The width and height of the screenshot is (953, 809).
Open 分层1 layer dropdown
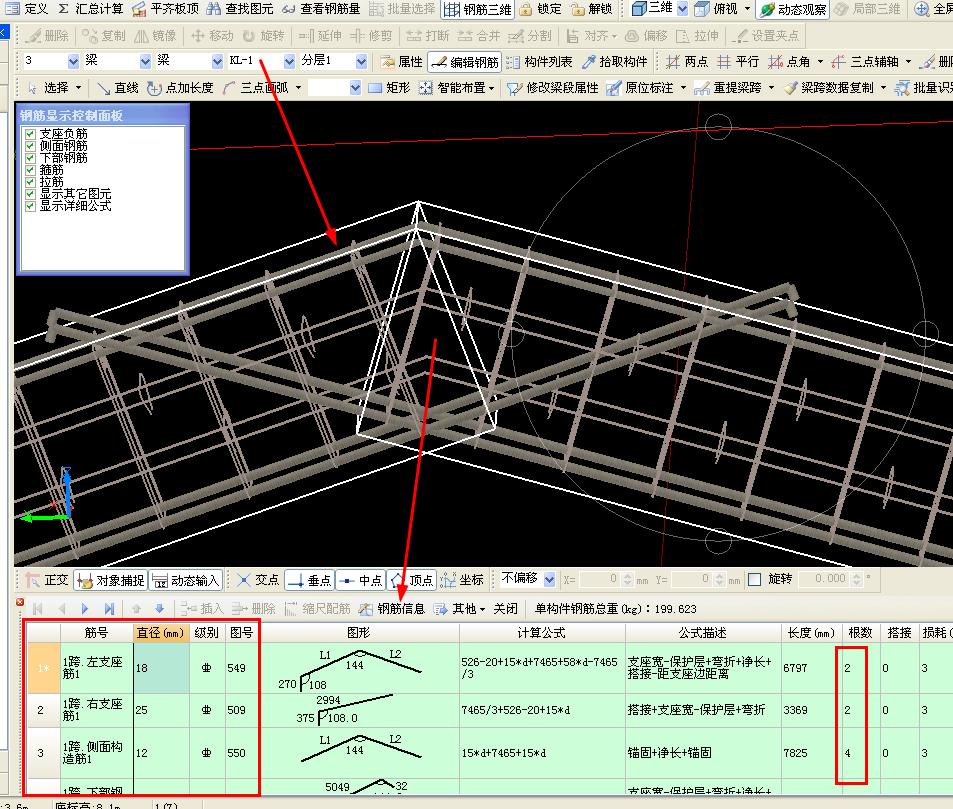coord(361,61)
